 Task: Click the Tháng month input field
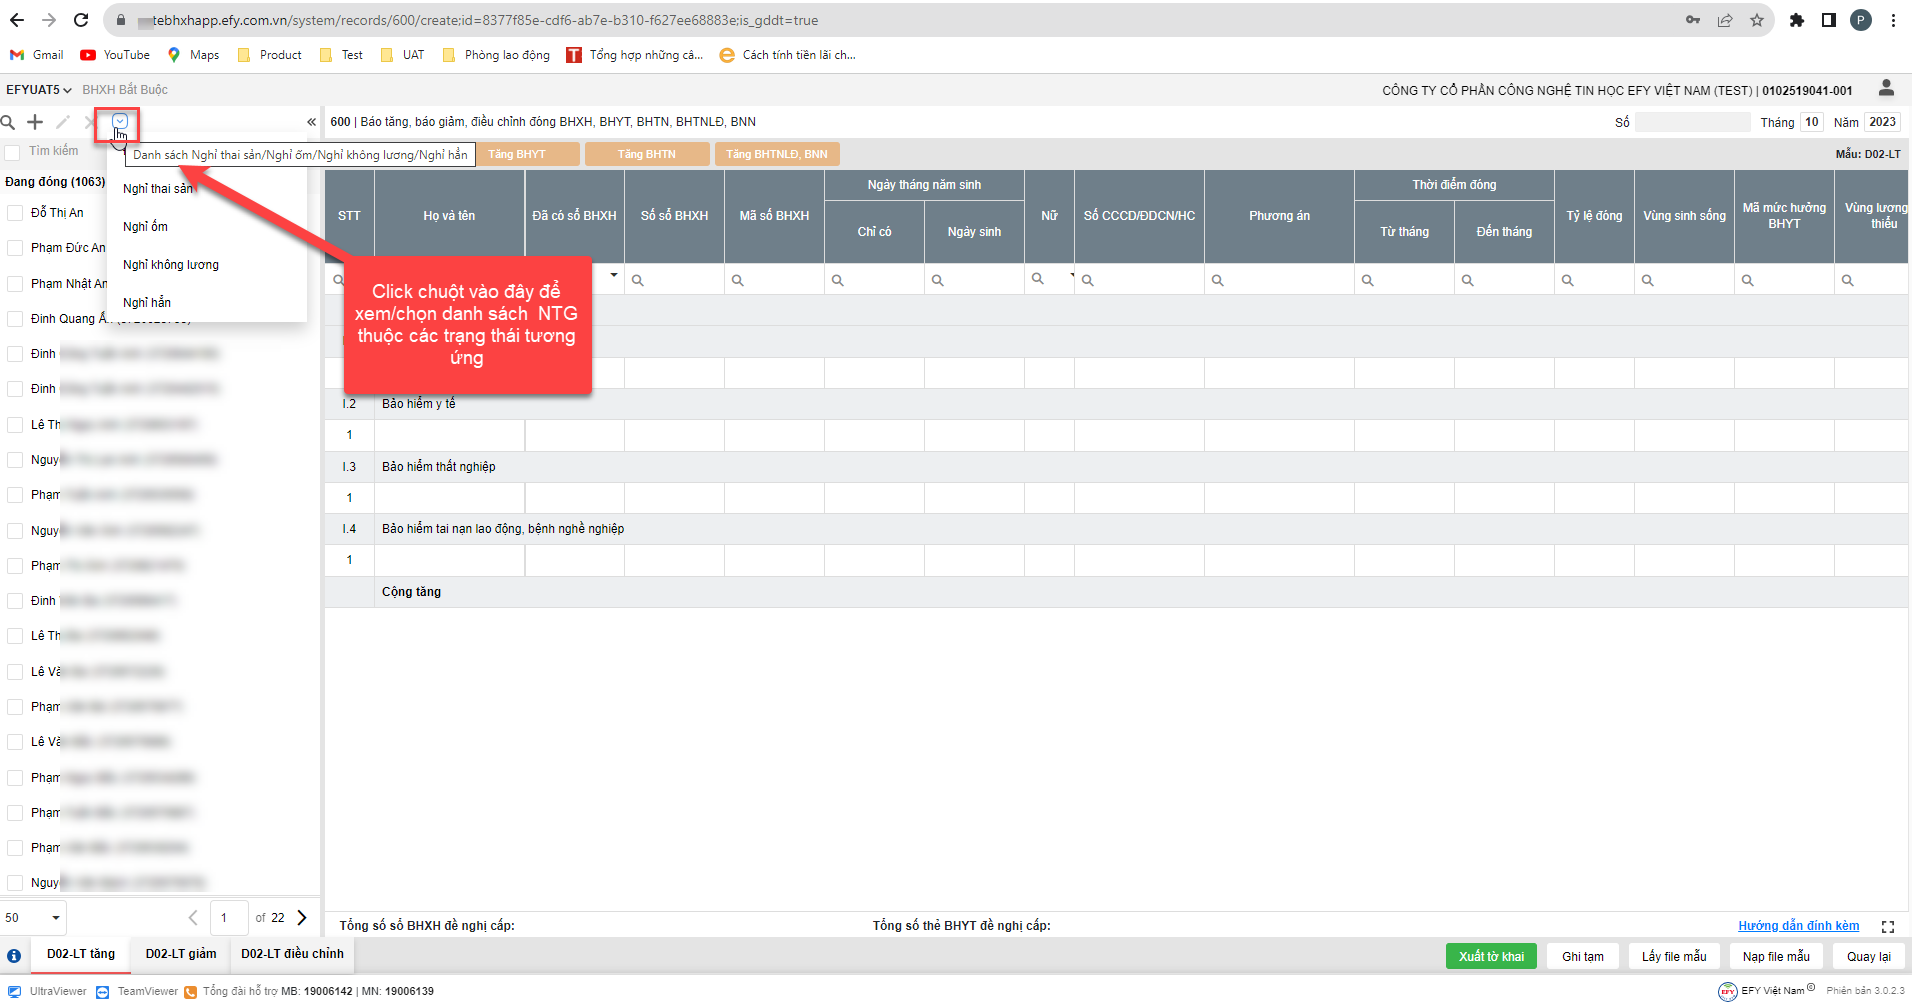point(1812,122)
